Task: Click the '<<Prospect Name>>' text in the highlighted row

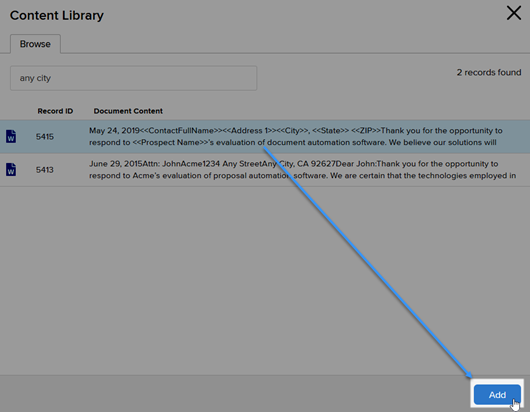Action: pyautogui.click(x=170, y=142)
